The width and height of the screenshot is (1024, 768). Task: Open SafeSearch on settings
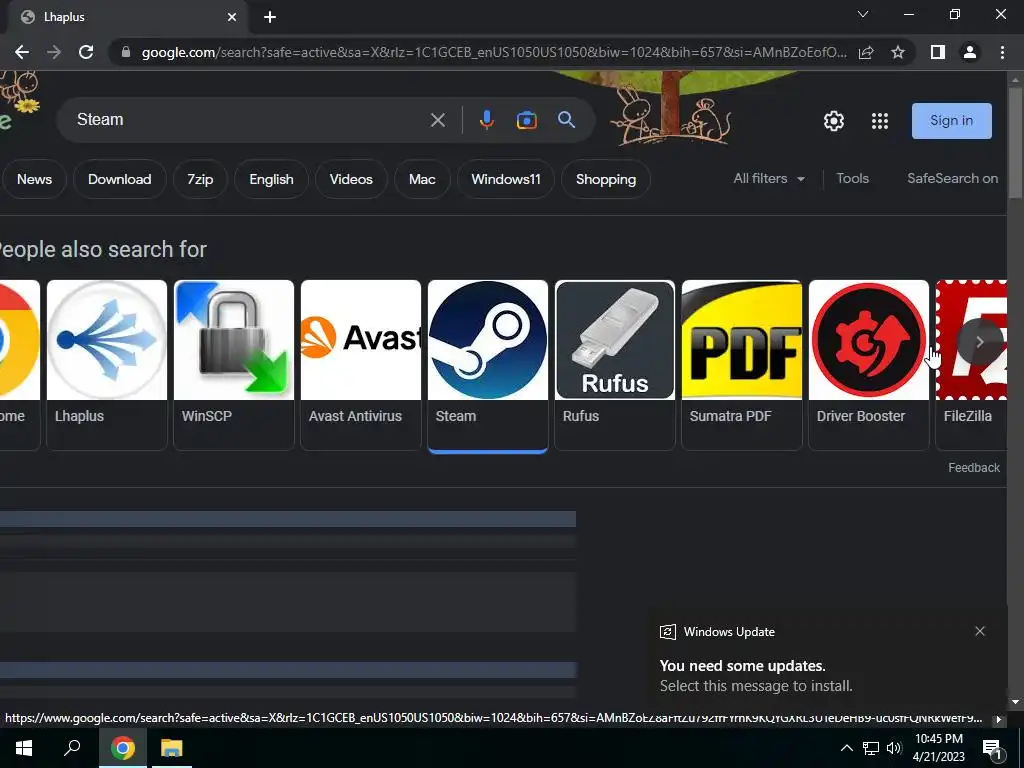[952, 178]
